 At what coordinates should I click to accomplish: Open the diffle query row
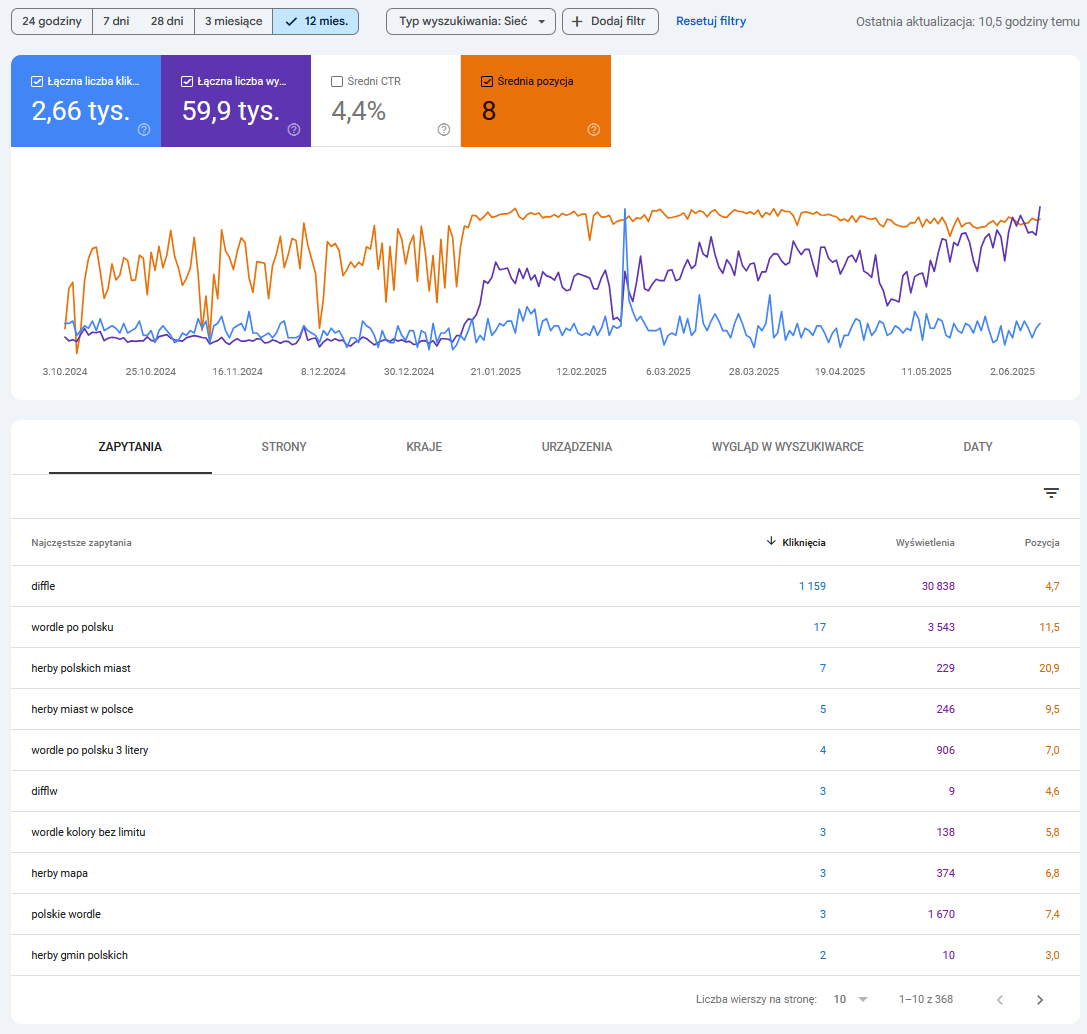[43, 586]
